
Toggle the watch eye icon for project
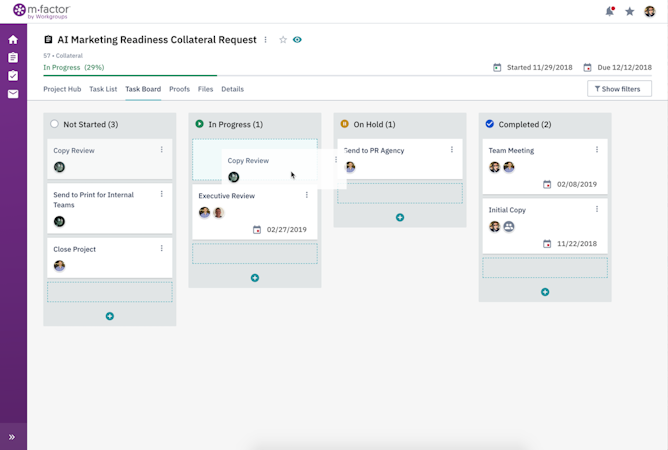(x=297, y=40)
